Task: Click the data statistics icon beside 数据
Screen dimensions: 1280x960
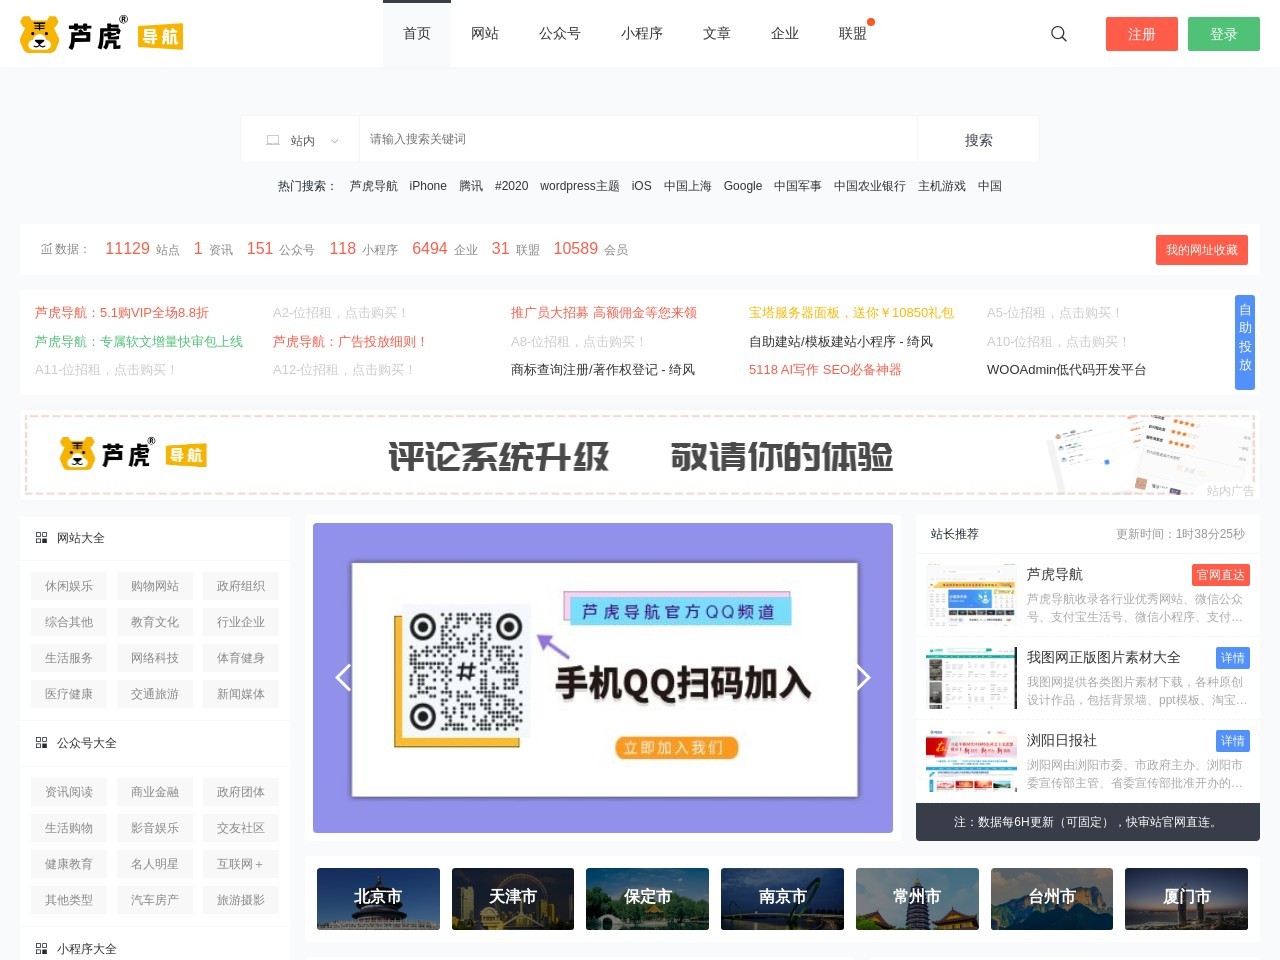Action: 46,249
